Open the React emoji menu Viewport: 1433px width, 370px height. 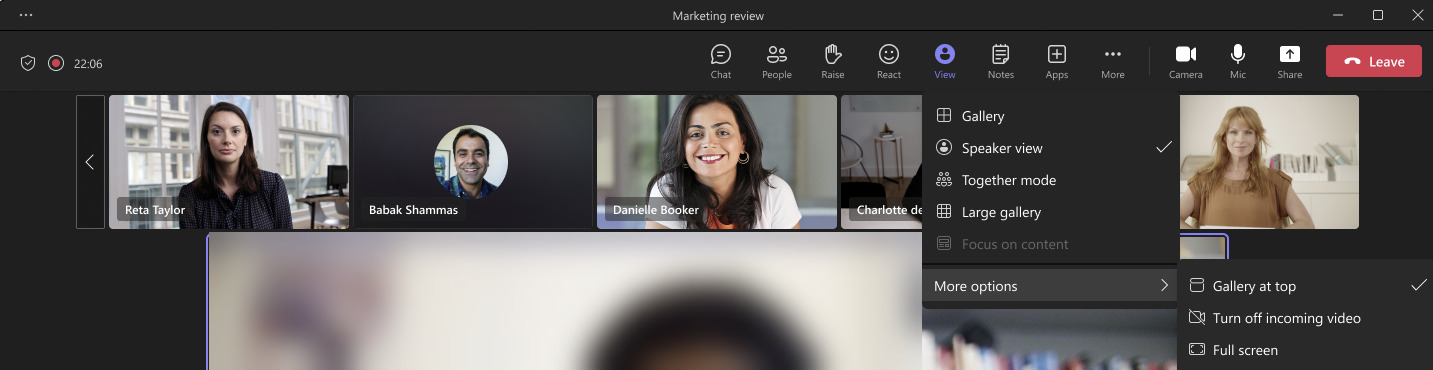pos(888,61)
